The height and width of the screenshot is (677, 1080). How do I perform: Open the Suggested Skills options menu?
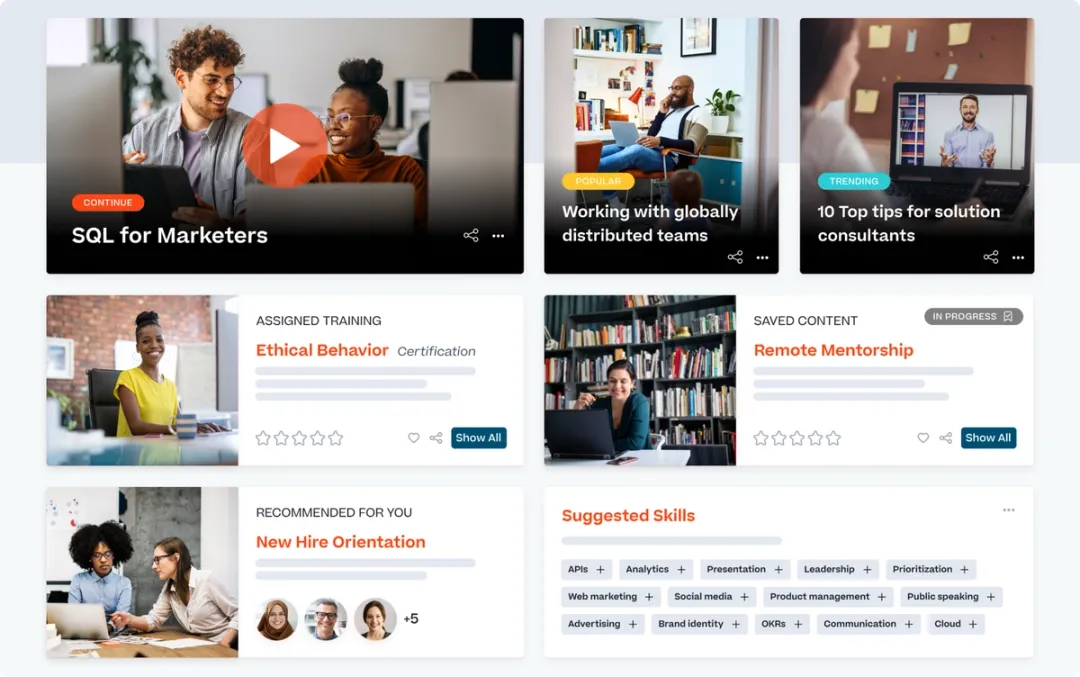click(1008, 510)
